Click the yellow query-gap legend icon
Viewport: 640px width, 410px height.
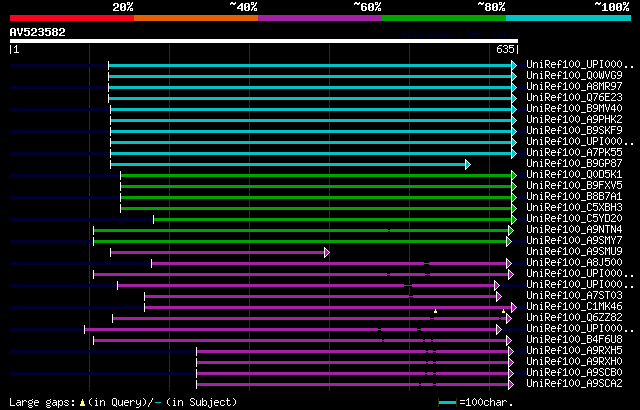[x=82, y=403]
